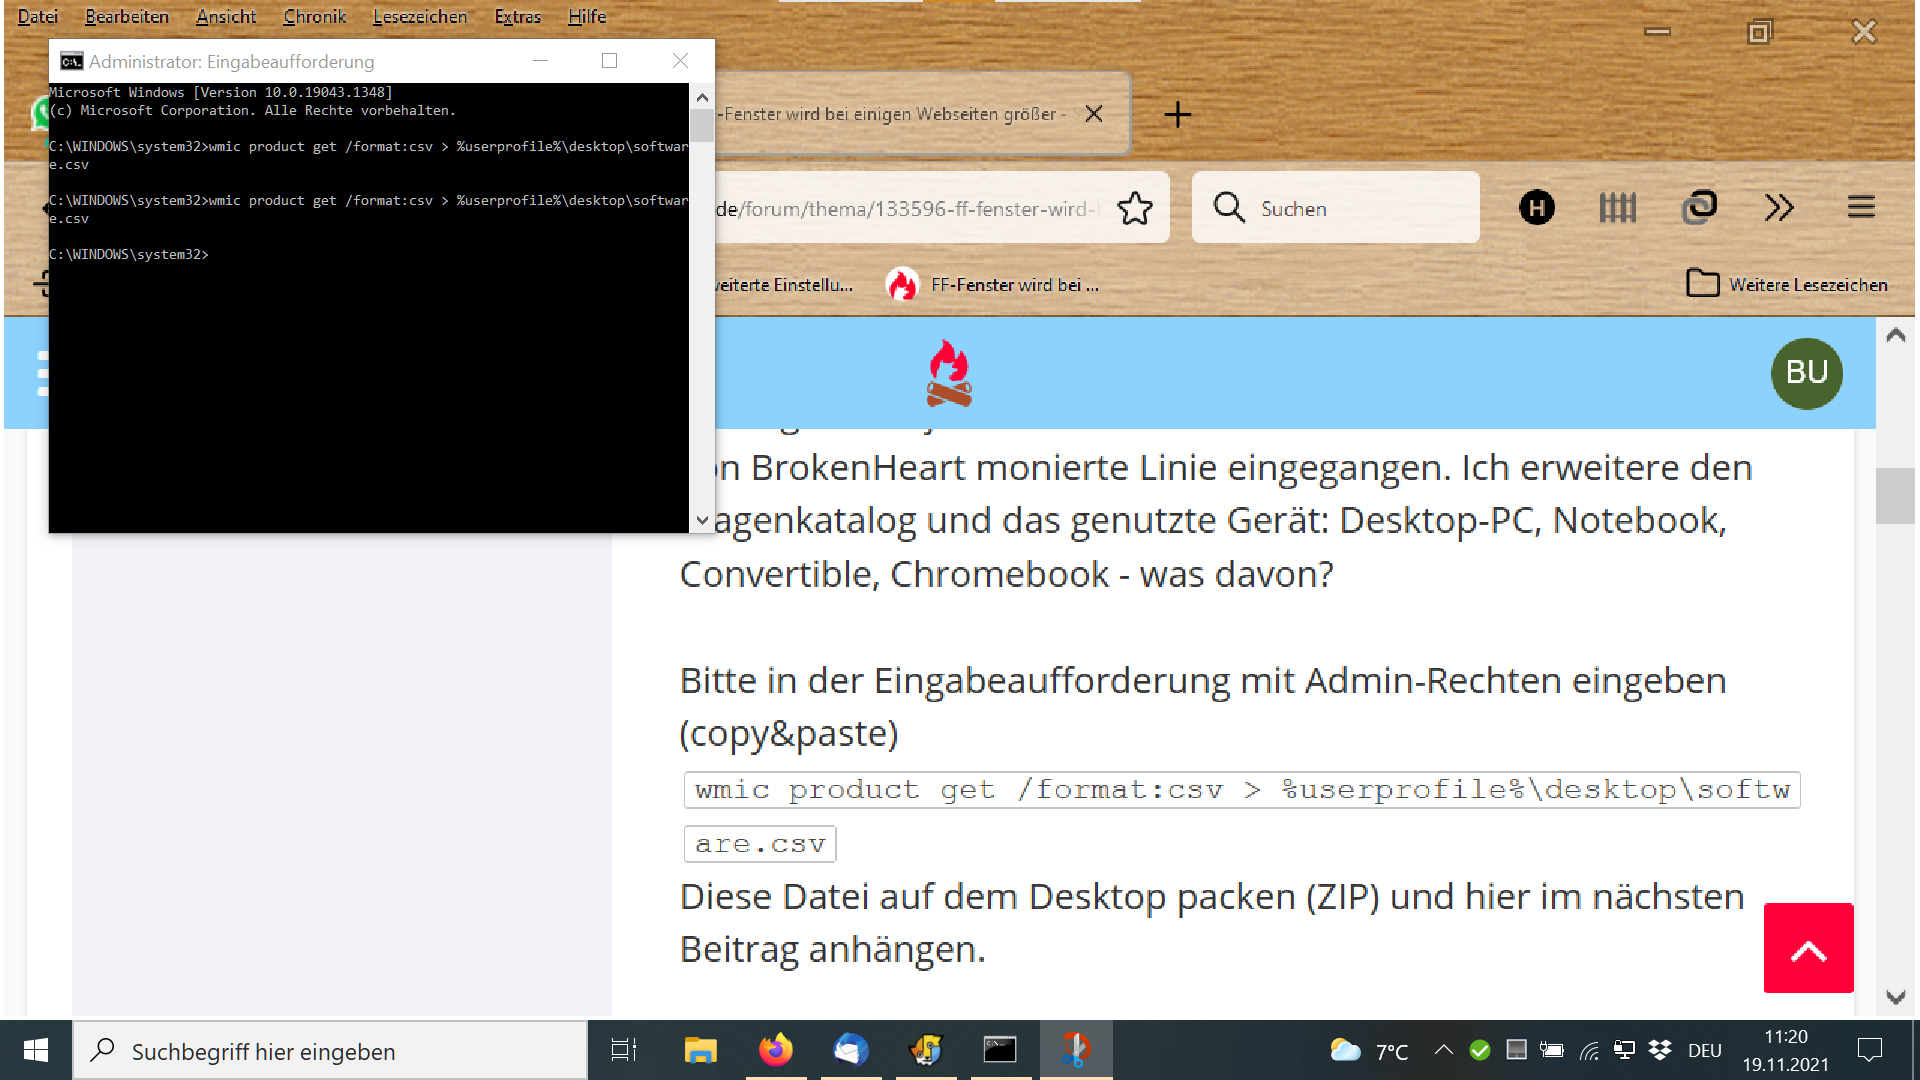The width and height of the screenshot is (1920, 1080).
Task: Open synced tabs toolbar icon
Action: click(x=1699, y=208)
